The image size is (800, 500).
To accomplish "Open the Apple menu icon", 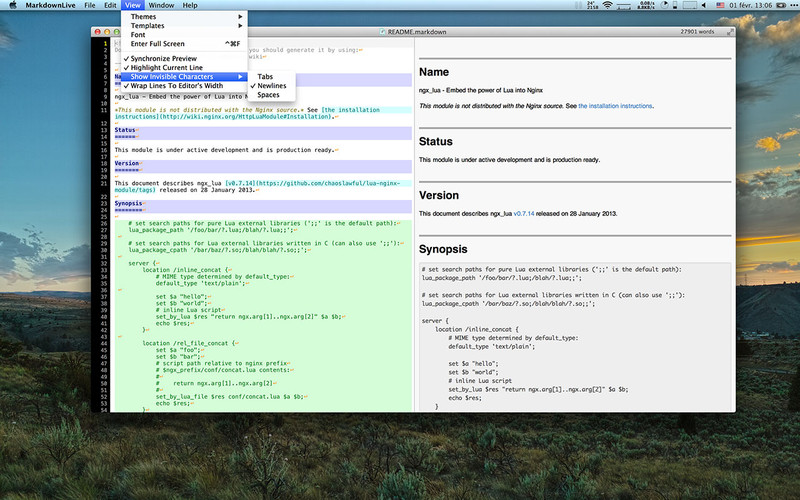I will (x=13, y=5).
